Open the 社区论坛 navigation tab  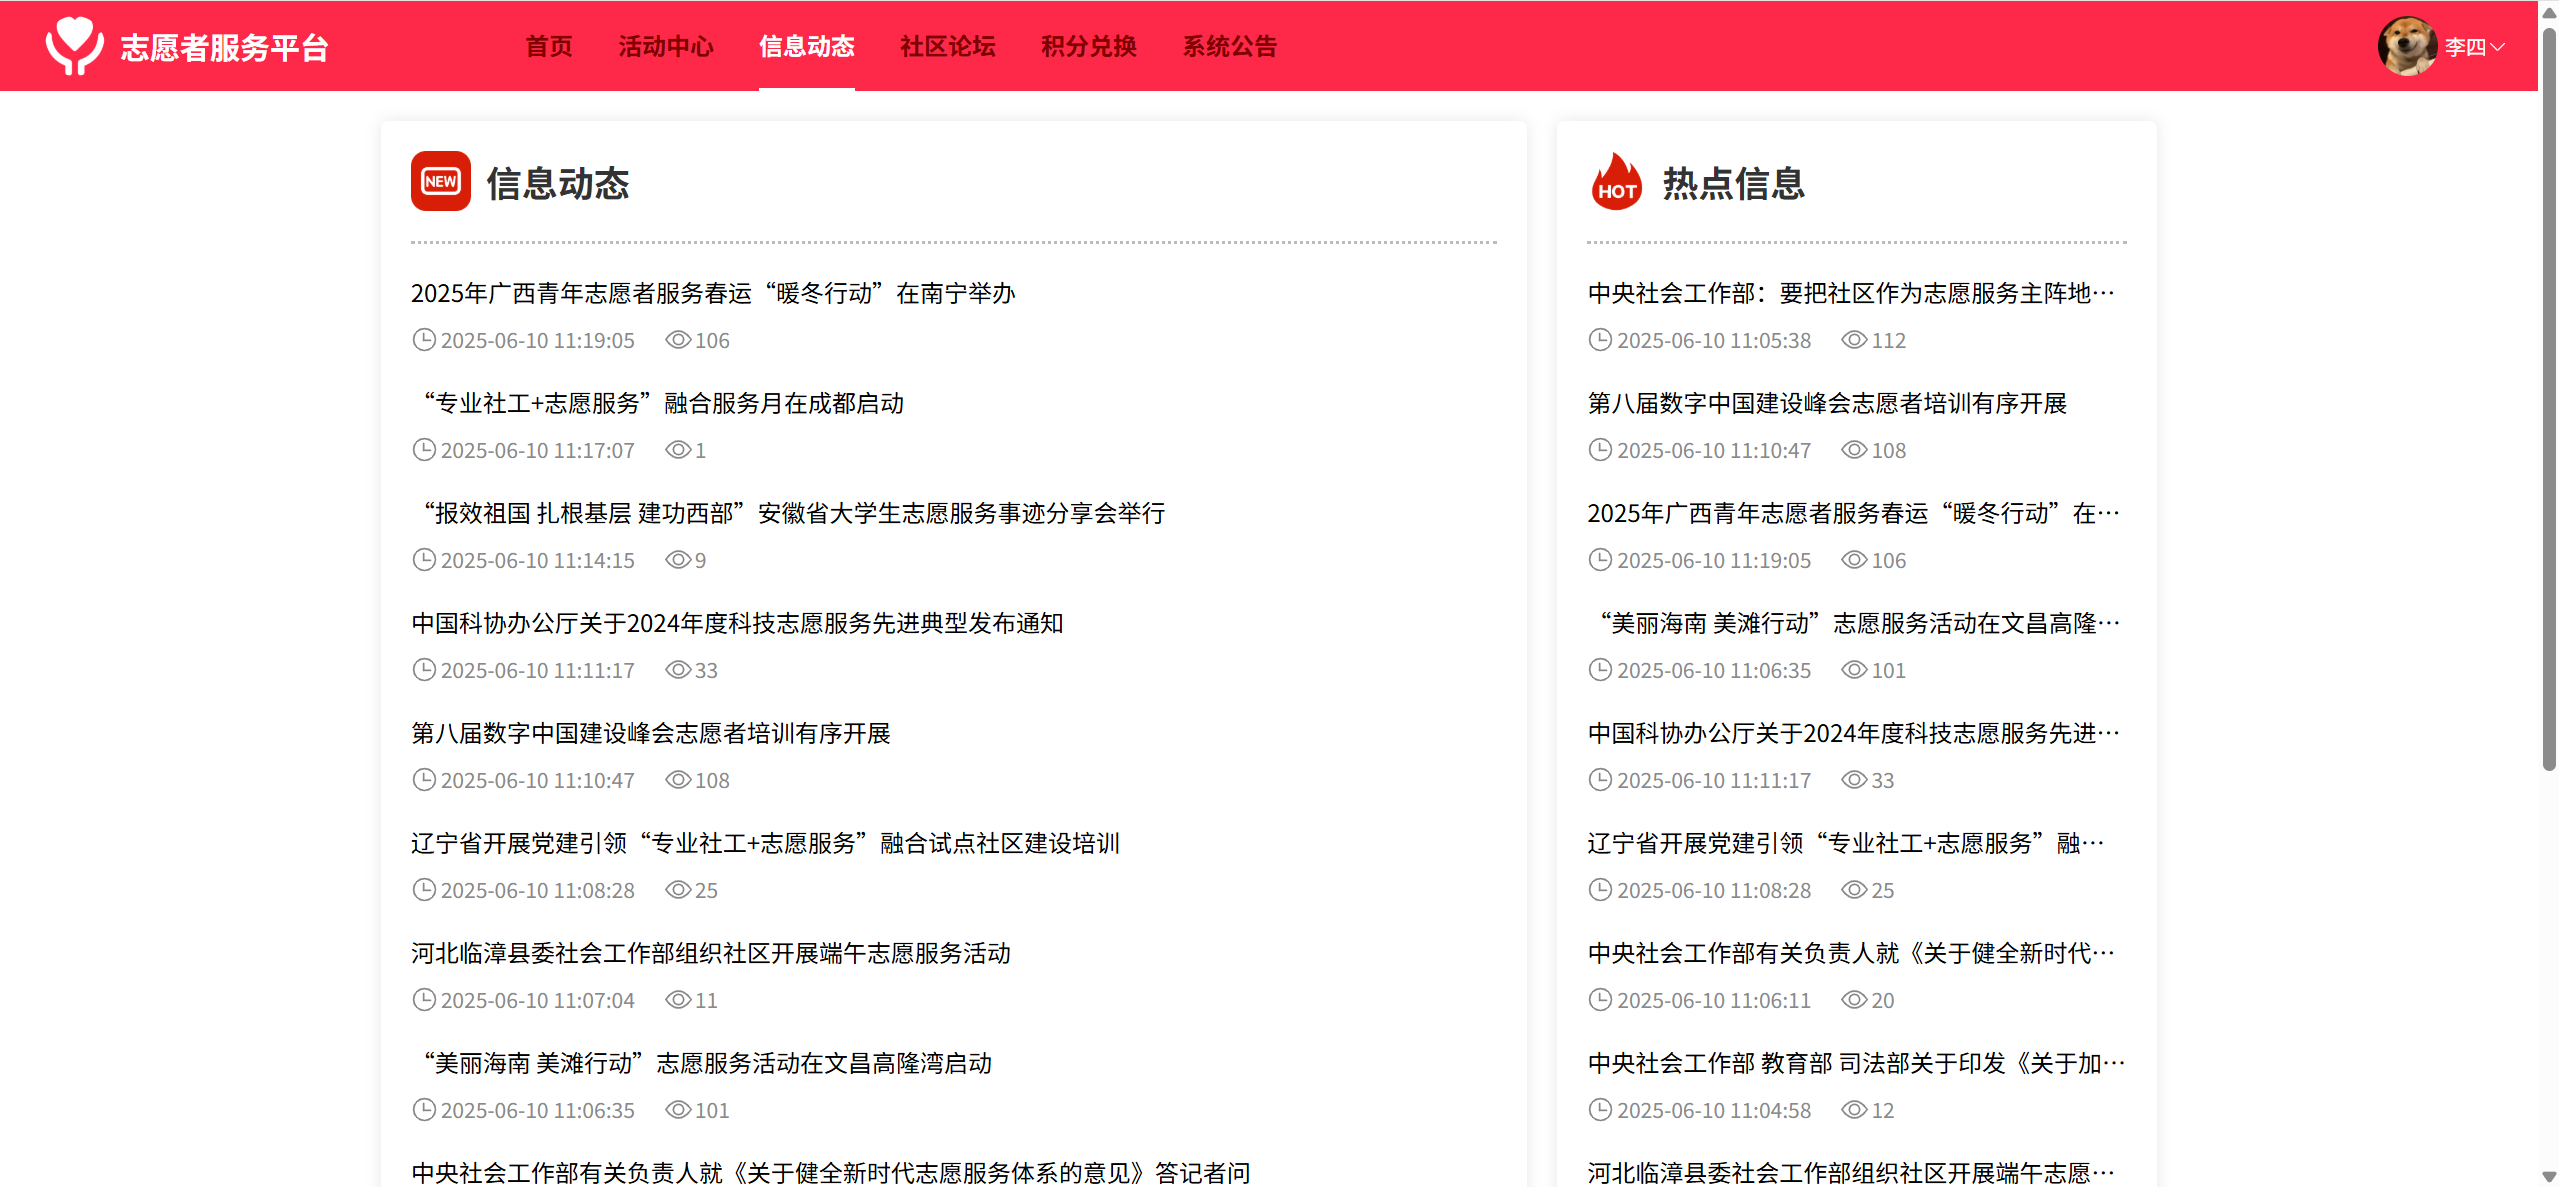[x=947, y=46]
